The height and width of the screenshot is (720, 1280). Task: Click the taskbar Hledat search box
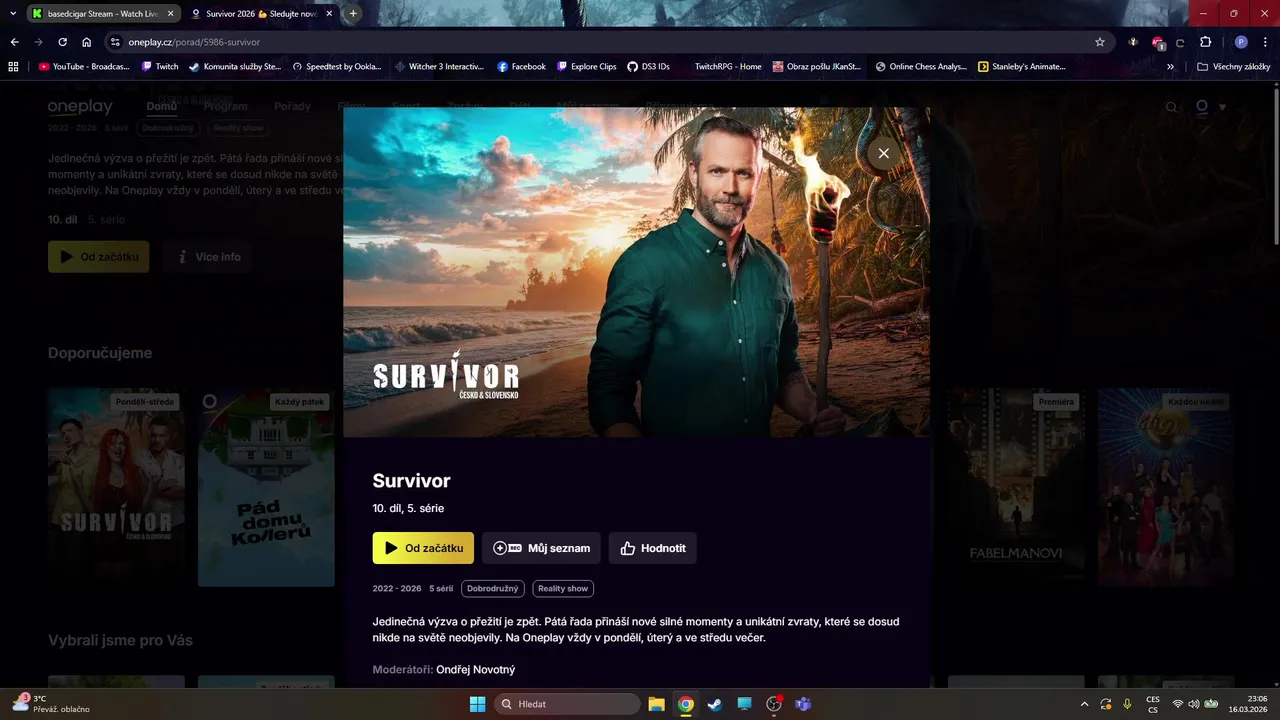coord(567,704)
